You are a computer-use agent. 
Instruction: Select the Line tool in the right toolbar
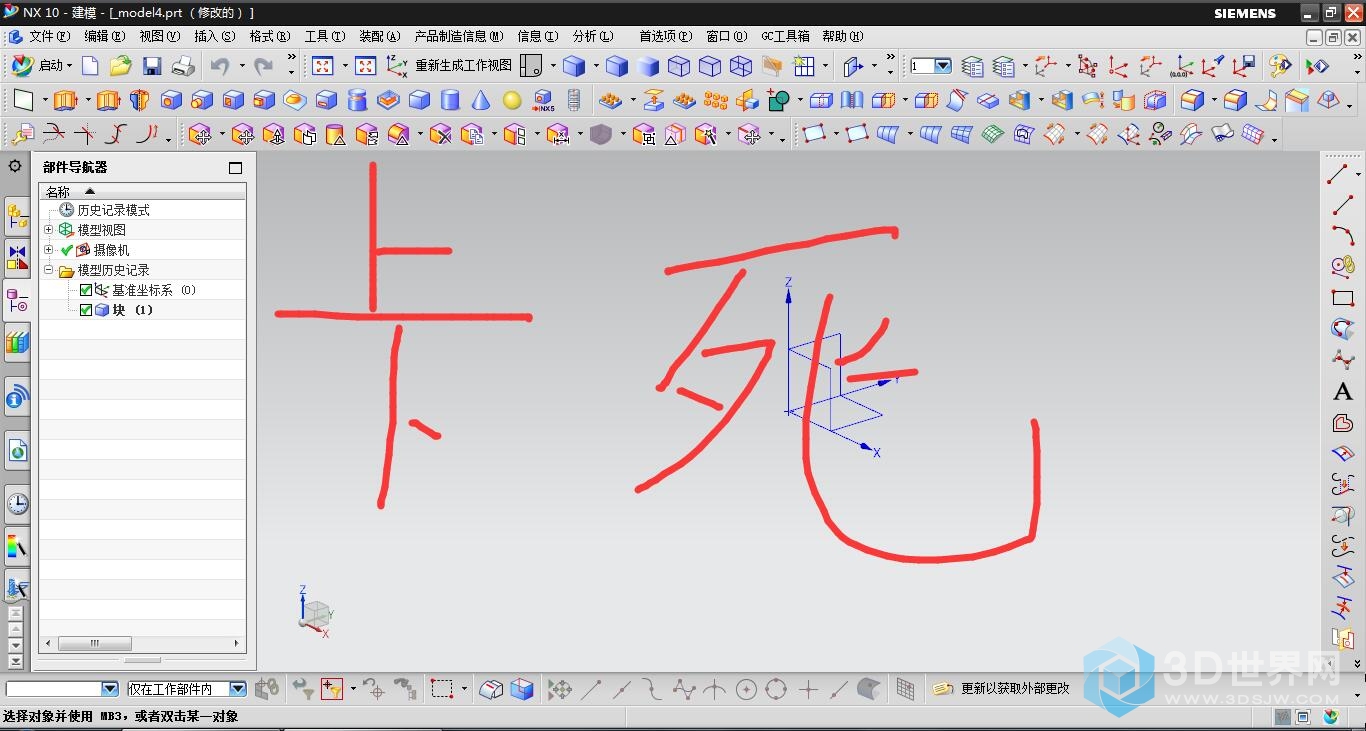coord(1342,205)
